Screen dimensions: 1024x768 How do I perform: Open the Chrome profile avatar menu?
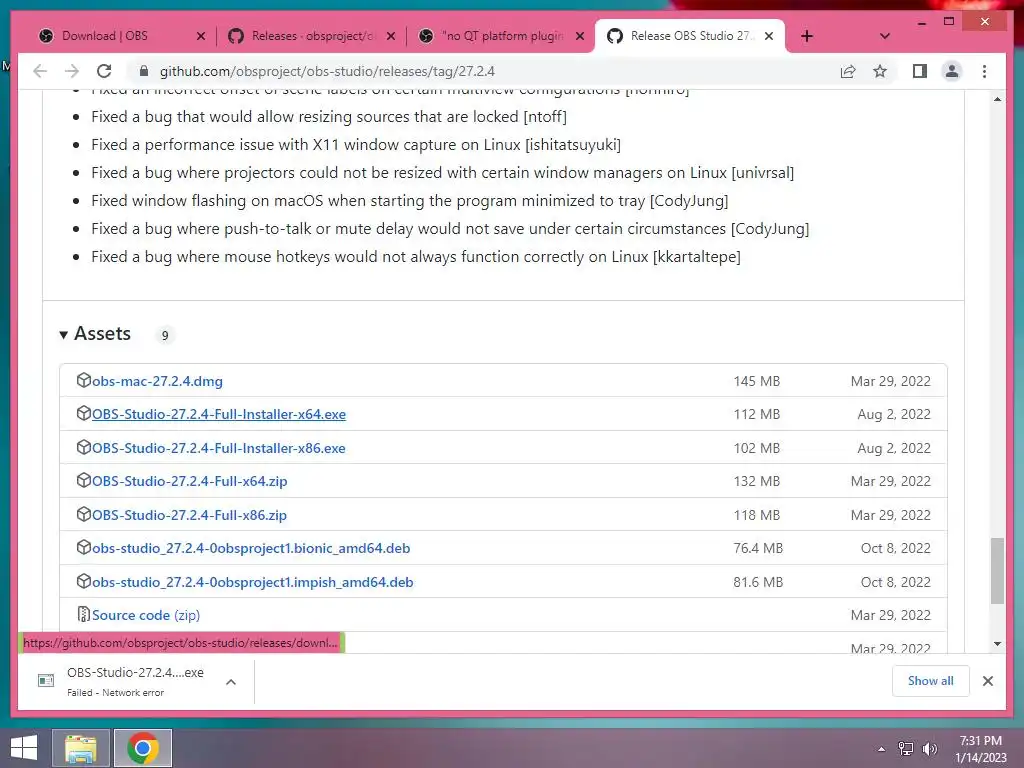(952, 71)
